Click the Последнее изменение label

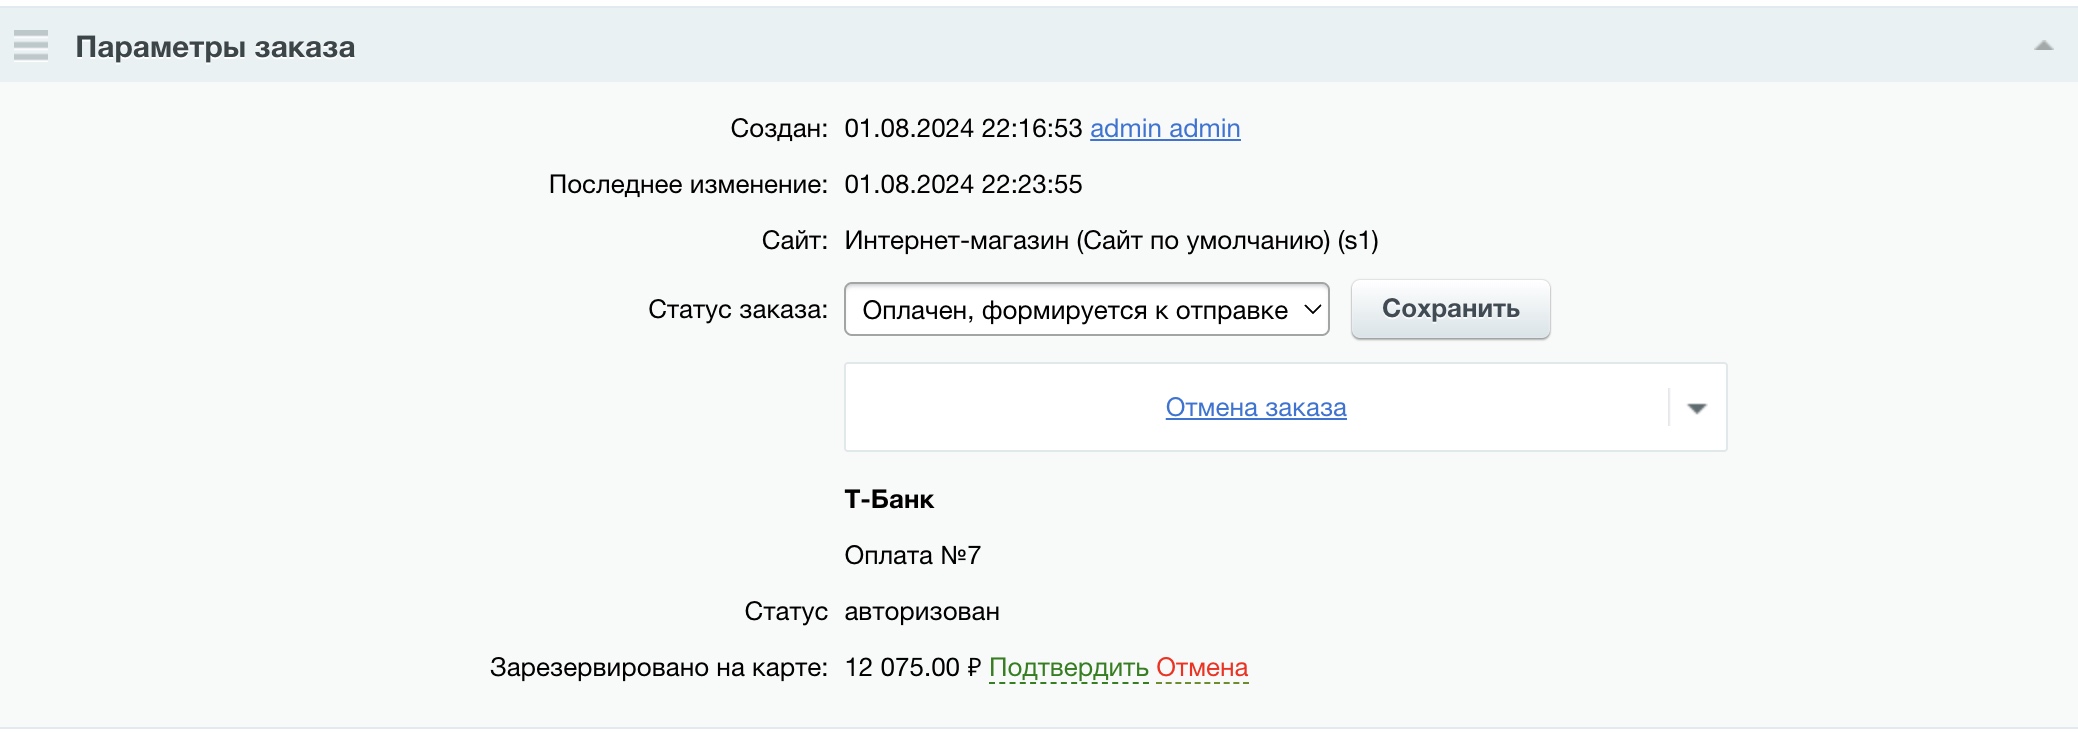[687, 185]
